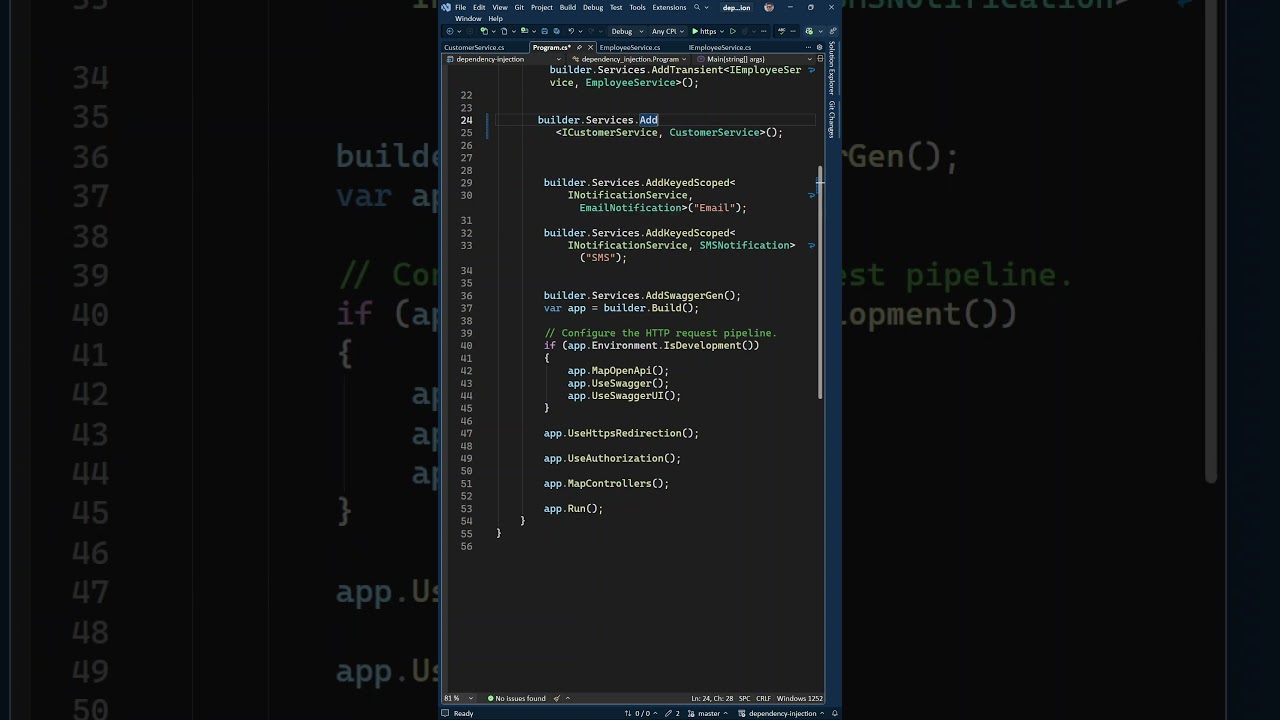Open the tab settings gear icon
This screenshot has height=720, width=1280.
819,47
